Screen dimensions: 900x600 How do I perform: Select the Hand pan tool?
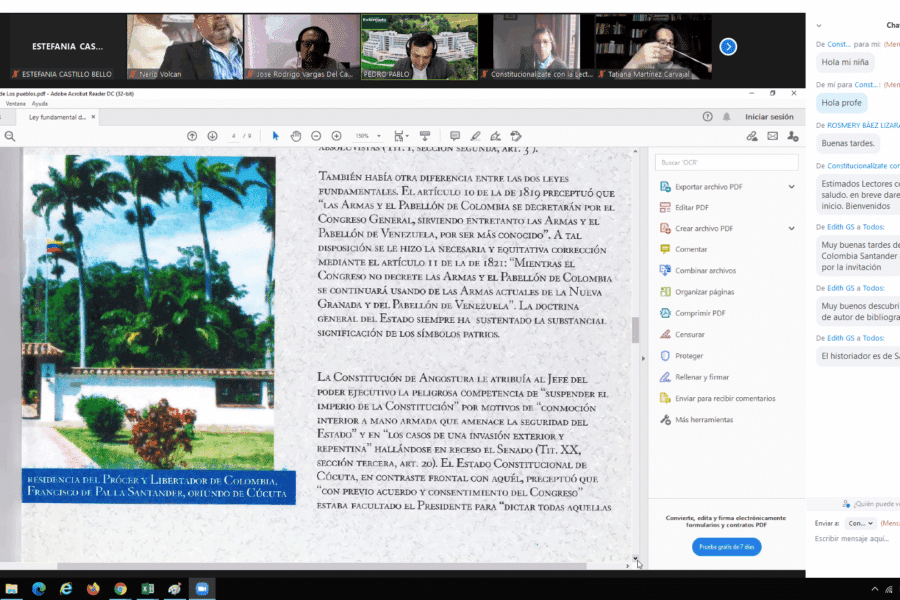coord(296,136)
